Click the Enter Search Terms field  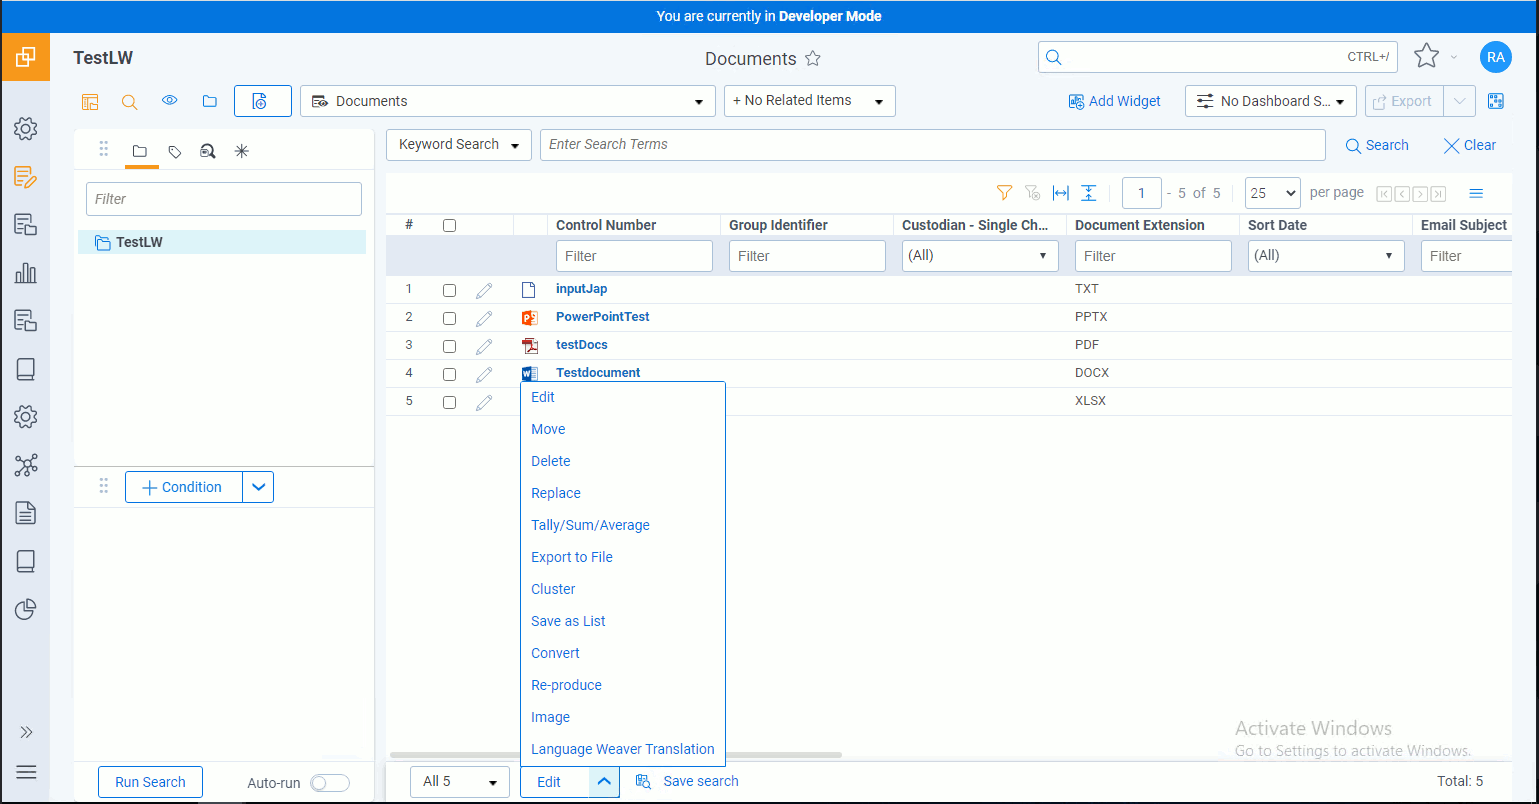[932, 145]
